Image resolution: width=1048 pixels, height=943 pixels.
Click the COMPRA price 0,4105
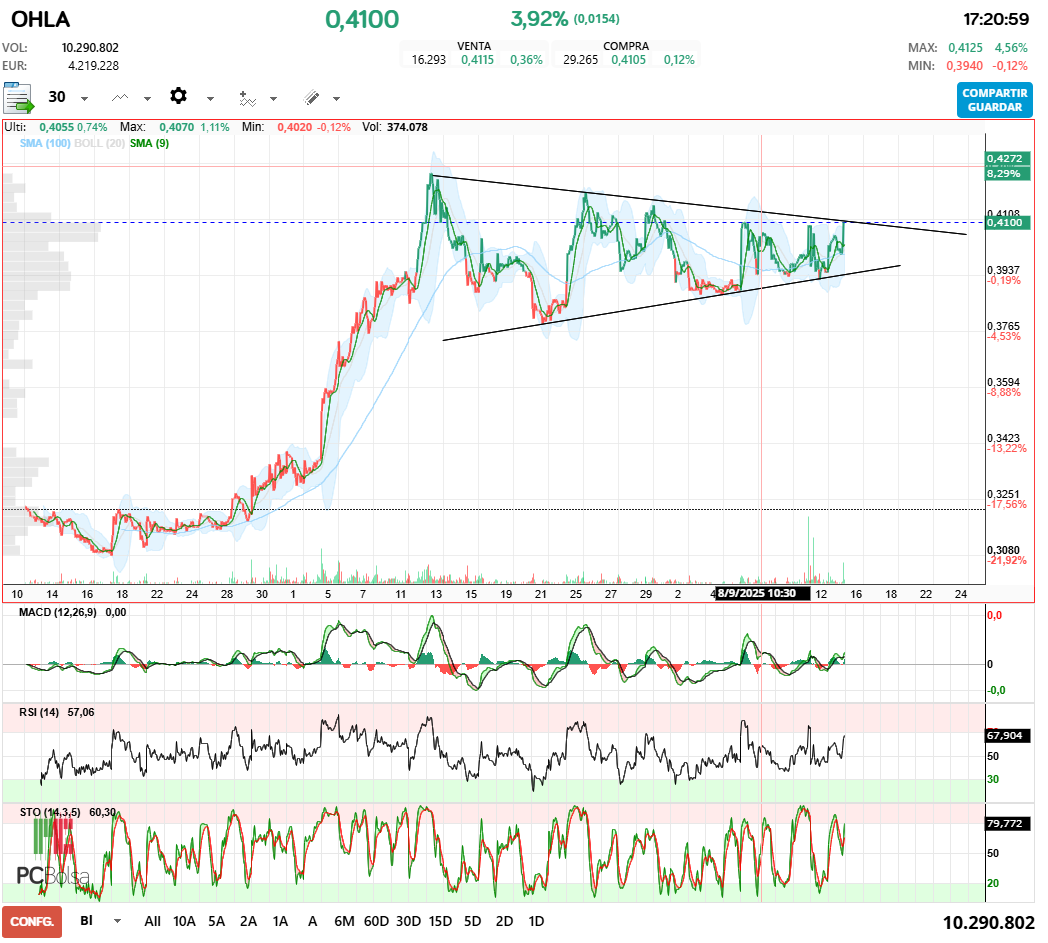(x=628, y=59)
